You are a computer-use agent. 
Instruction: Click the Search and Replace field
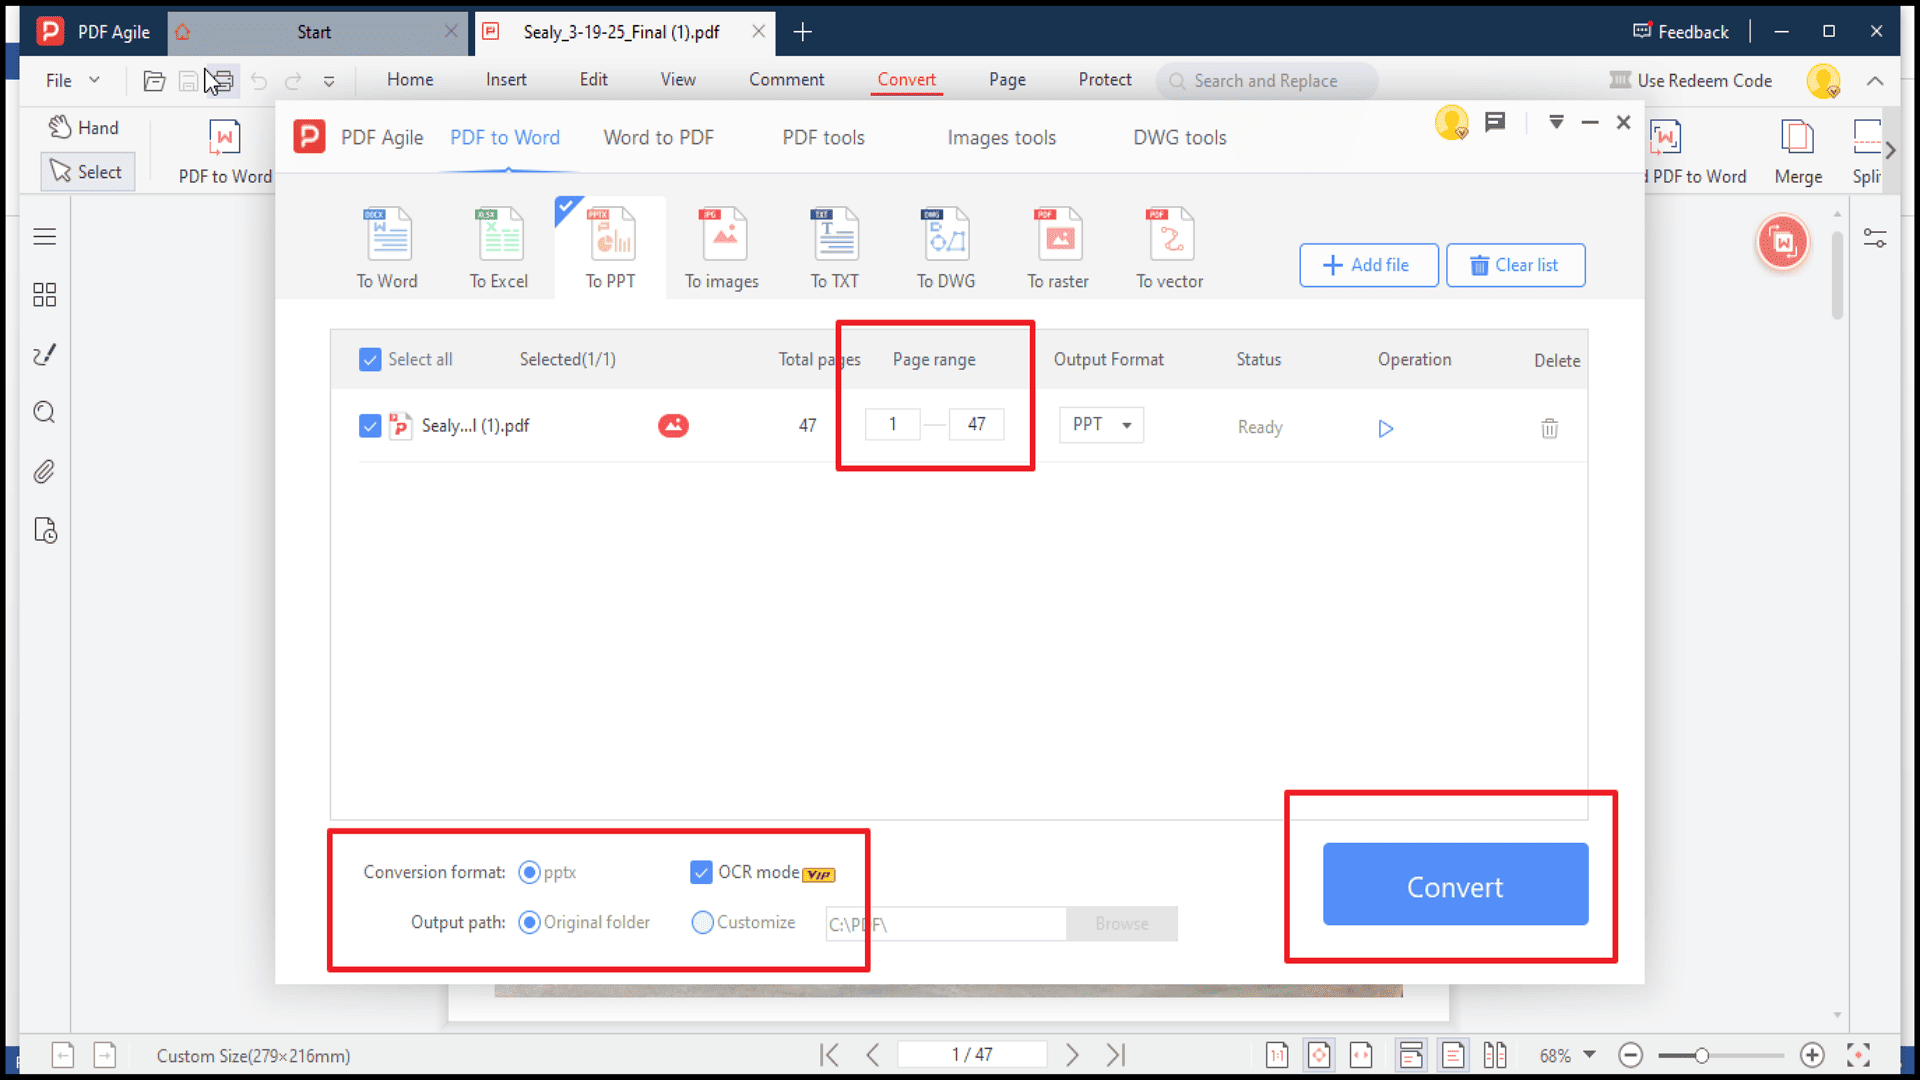pos(1266,81)
